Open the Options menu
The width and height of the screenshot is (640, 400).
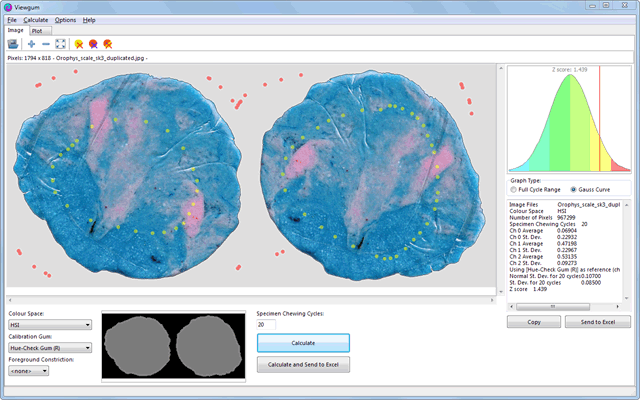click(65, 20)
